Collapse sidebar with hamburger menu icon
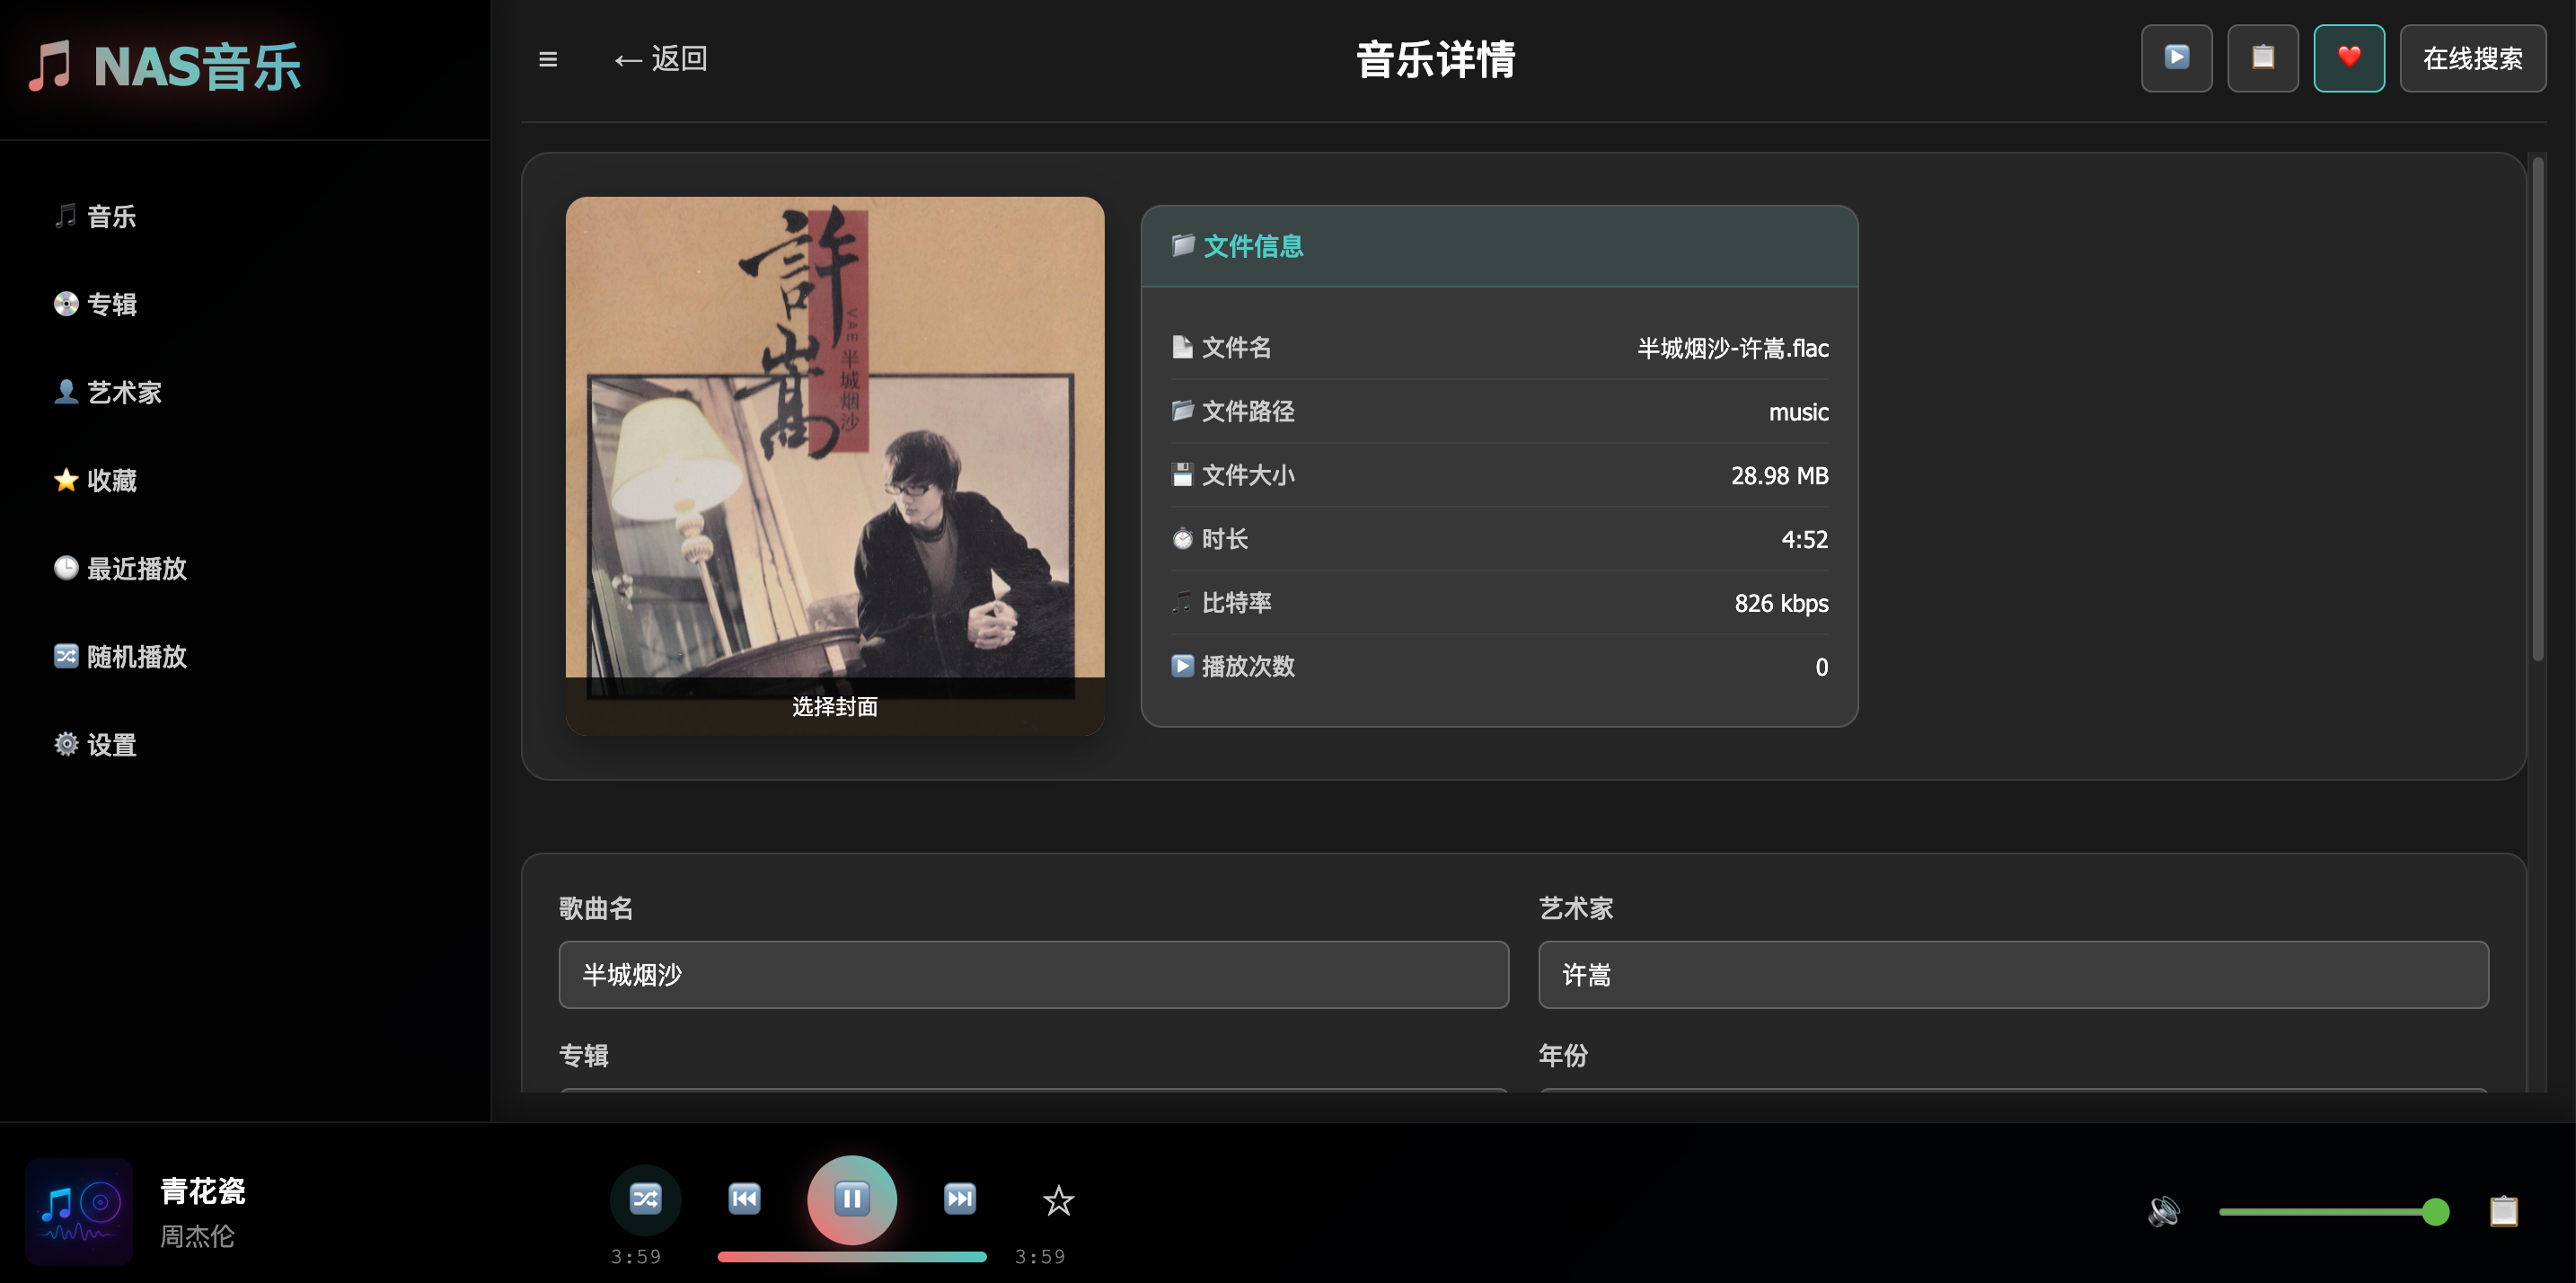The image size is (2576, 1283). coord(548,59)
